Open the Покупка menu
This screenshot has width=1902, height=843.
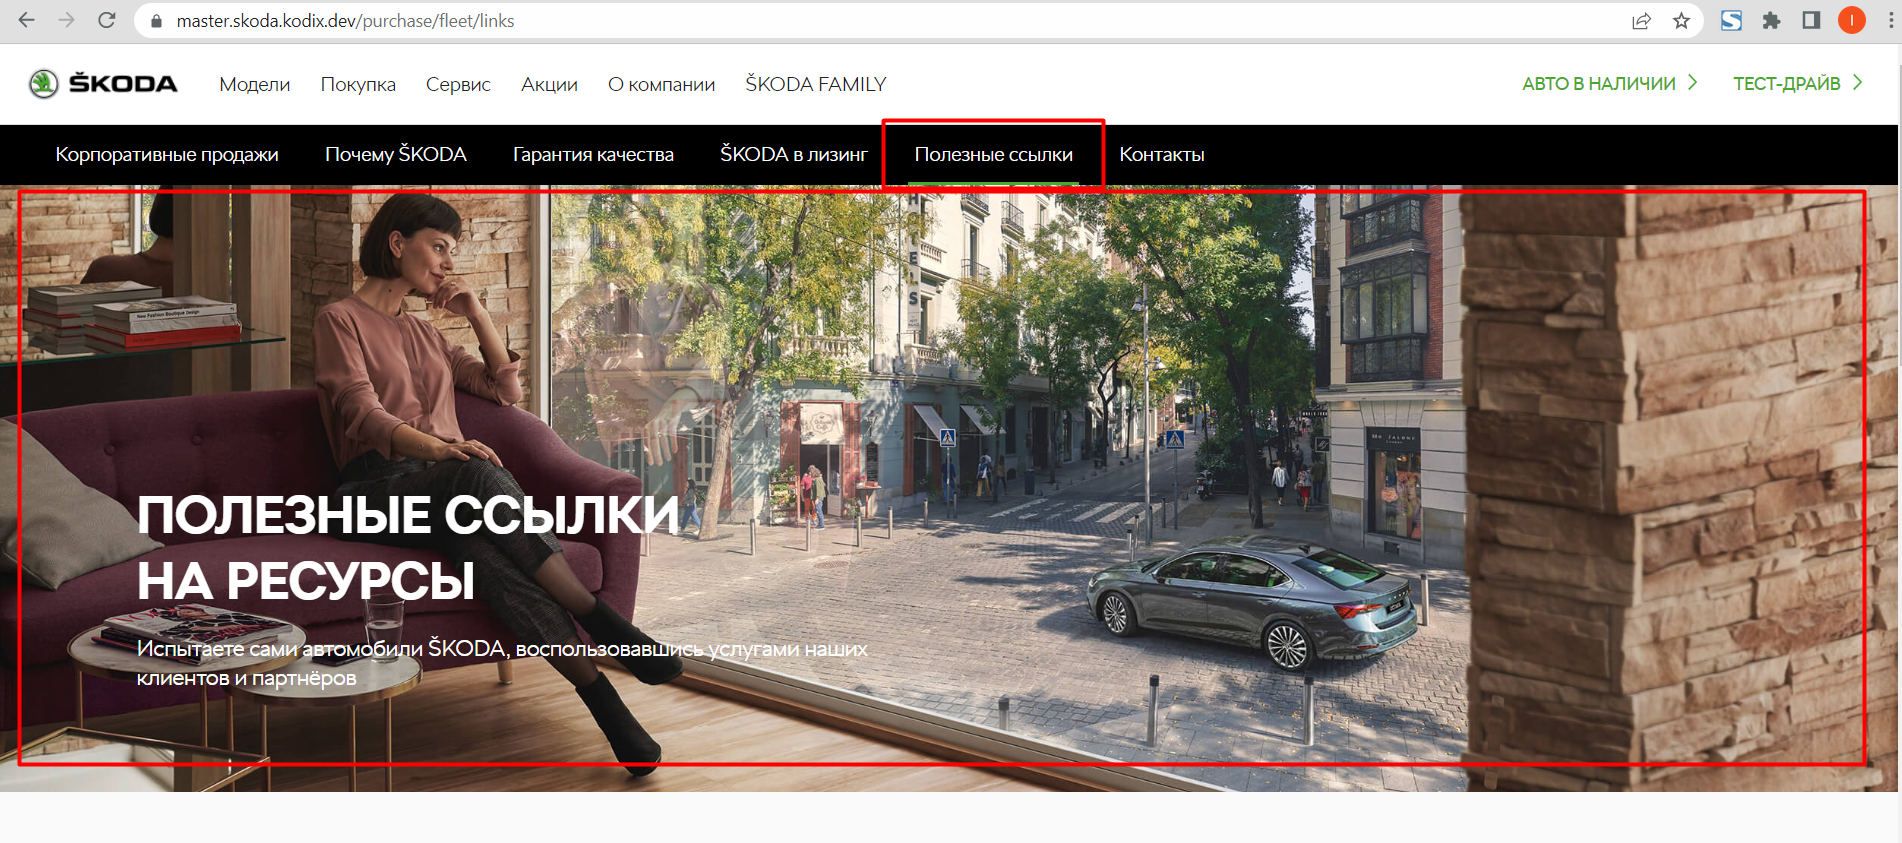tap(358, 84)
